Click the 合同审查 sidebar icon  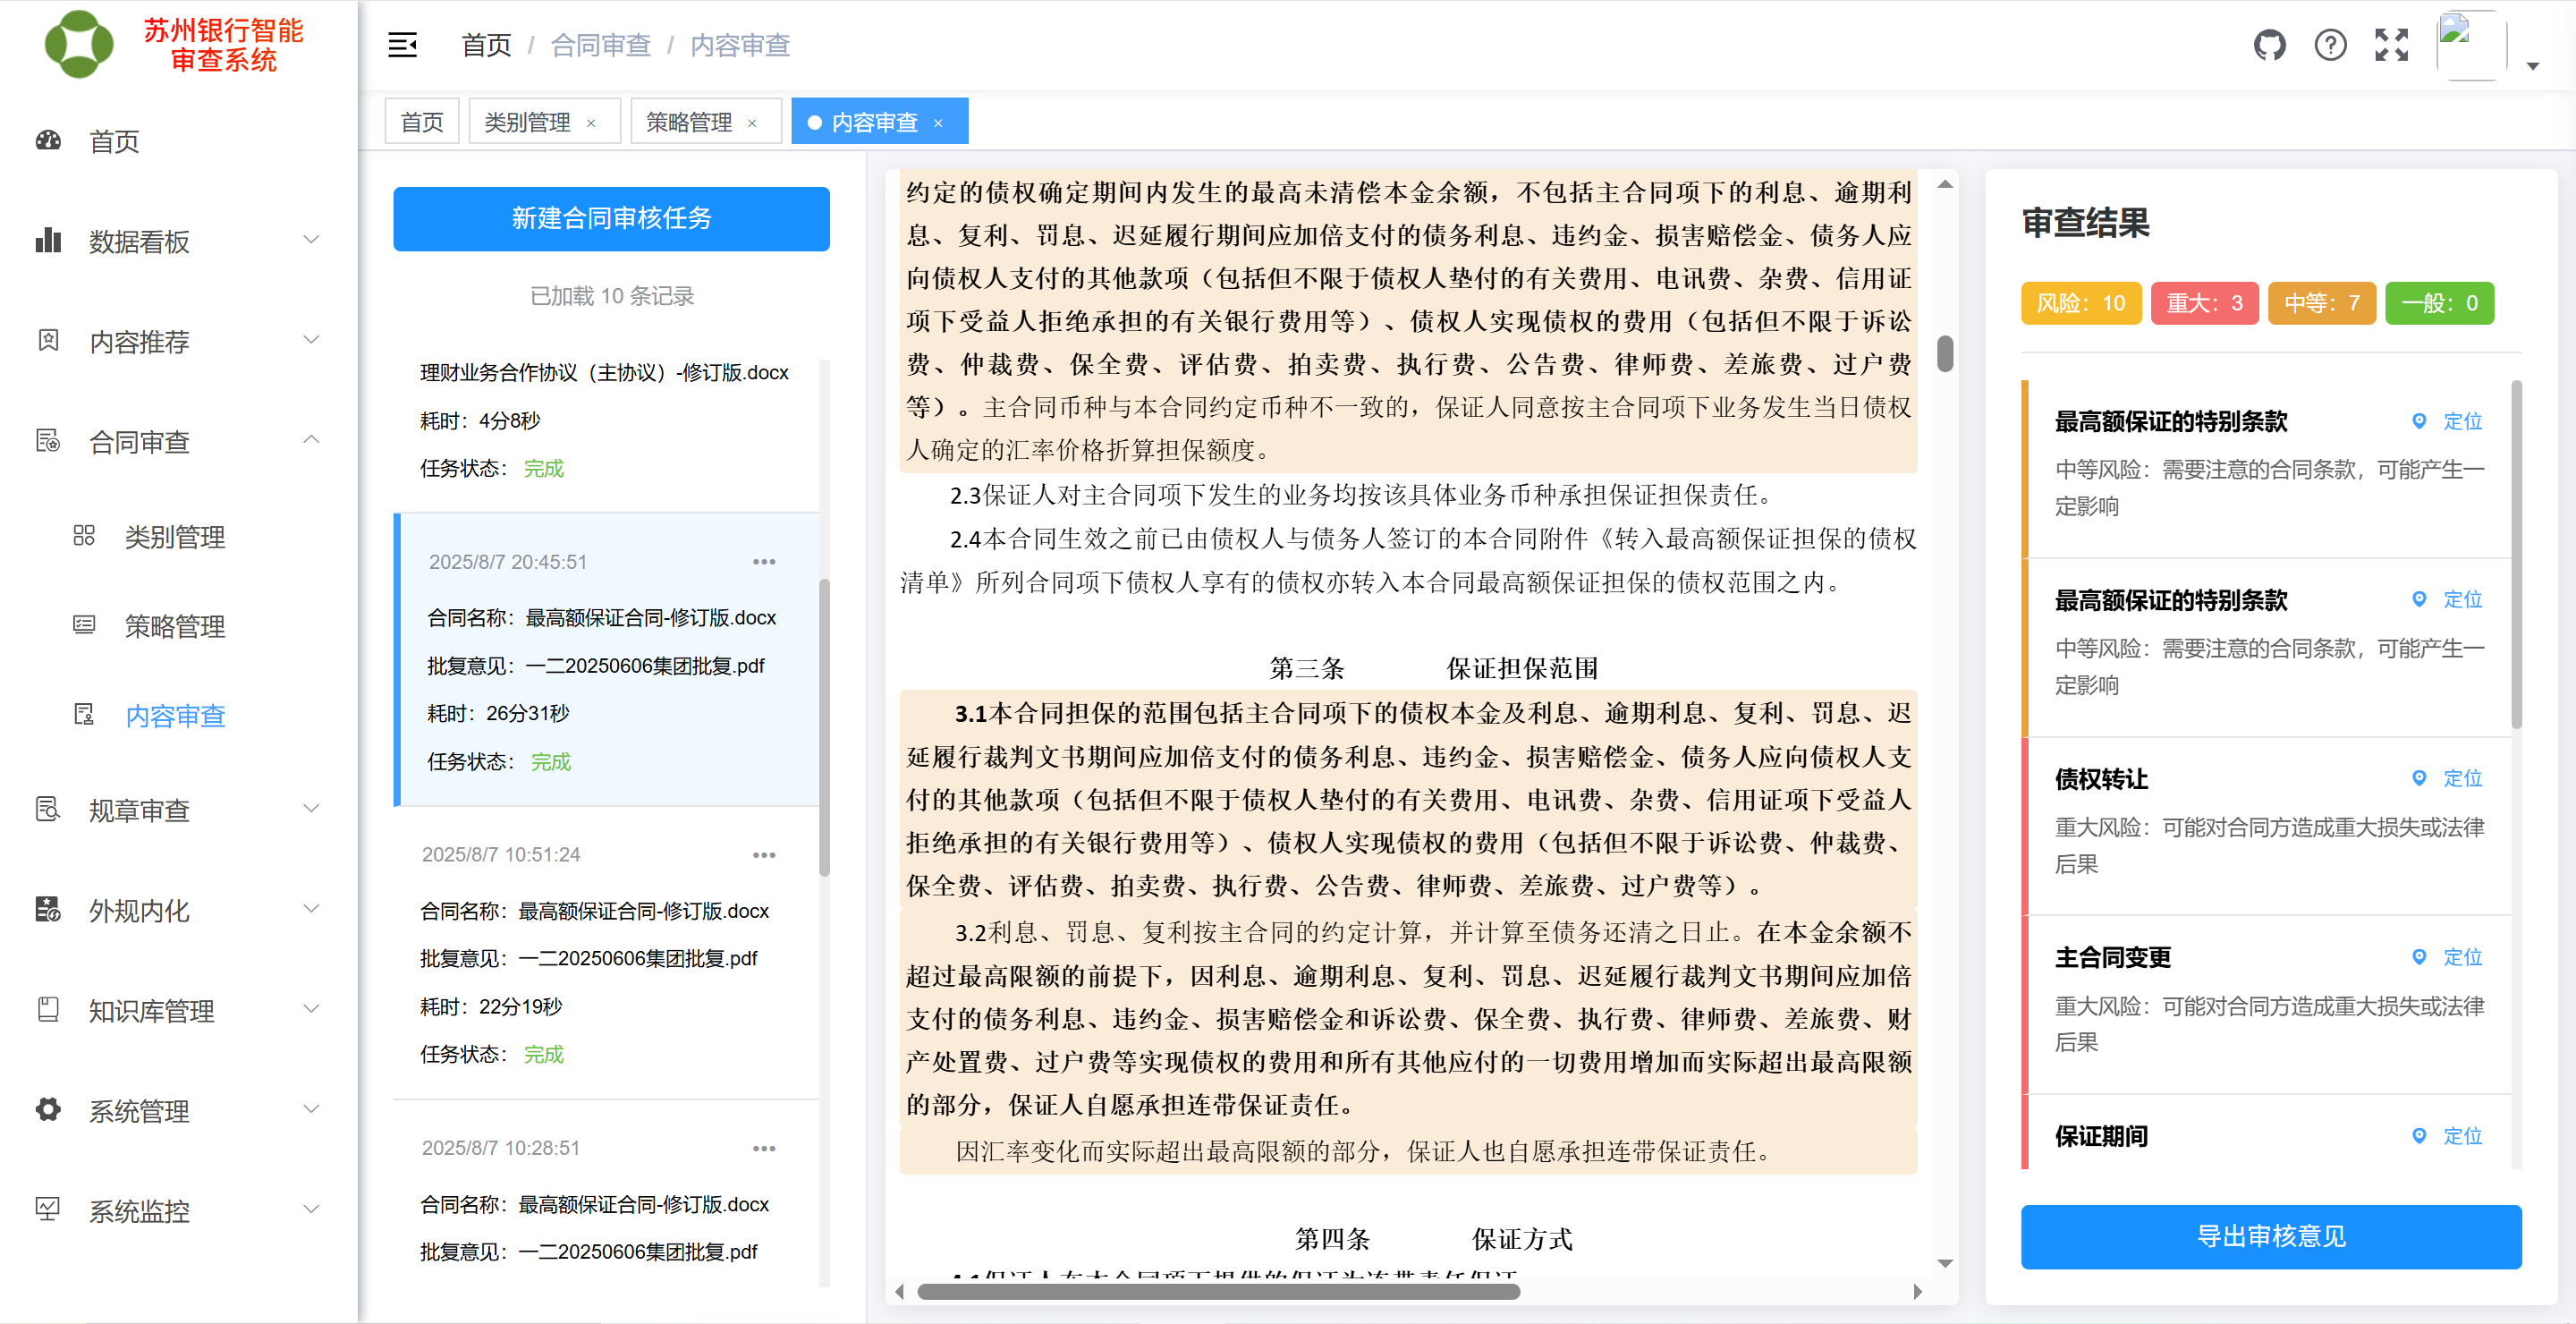coord(48,441)
